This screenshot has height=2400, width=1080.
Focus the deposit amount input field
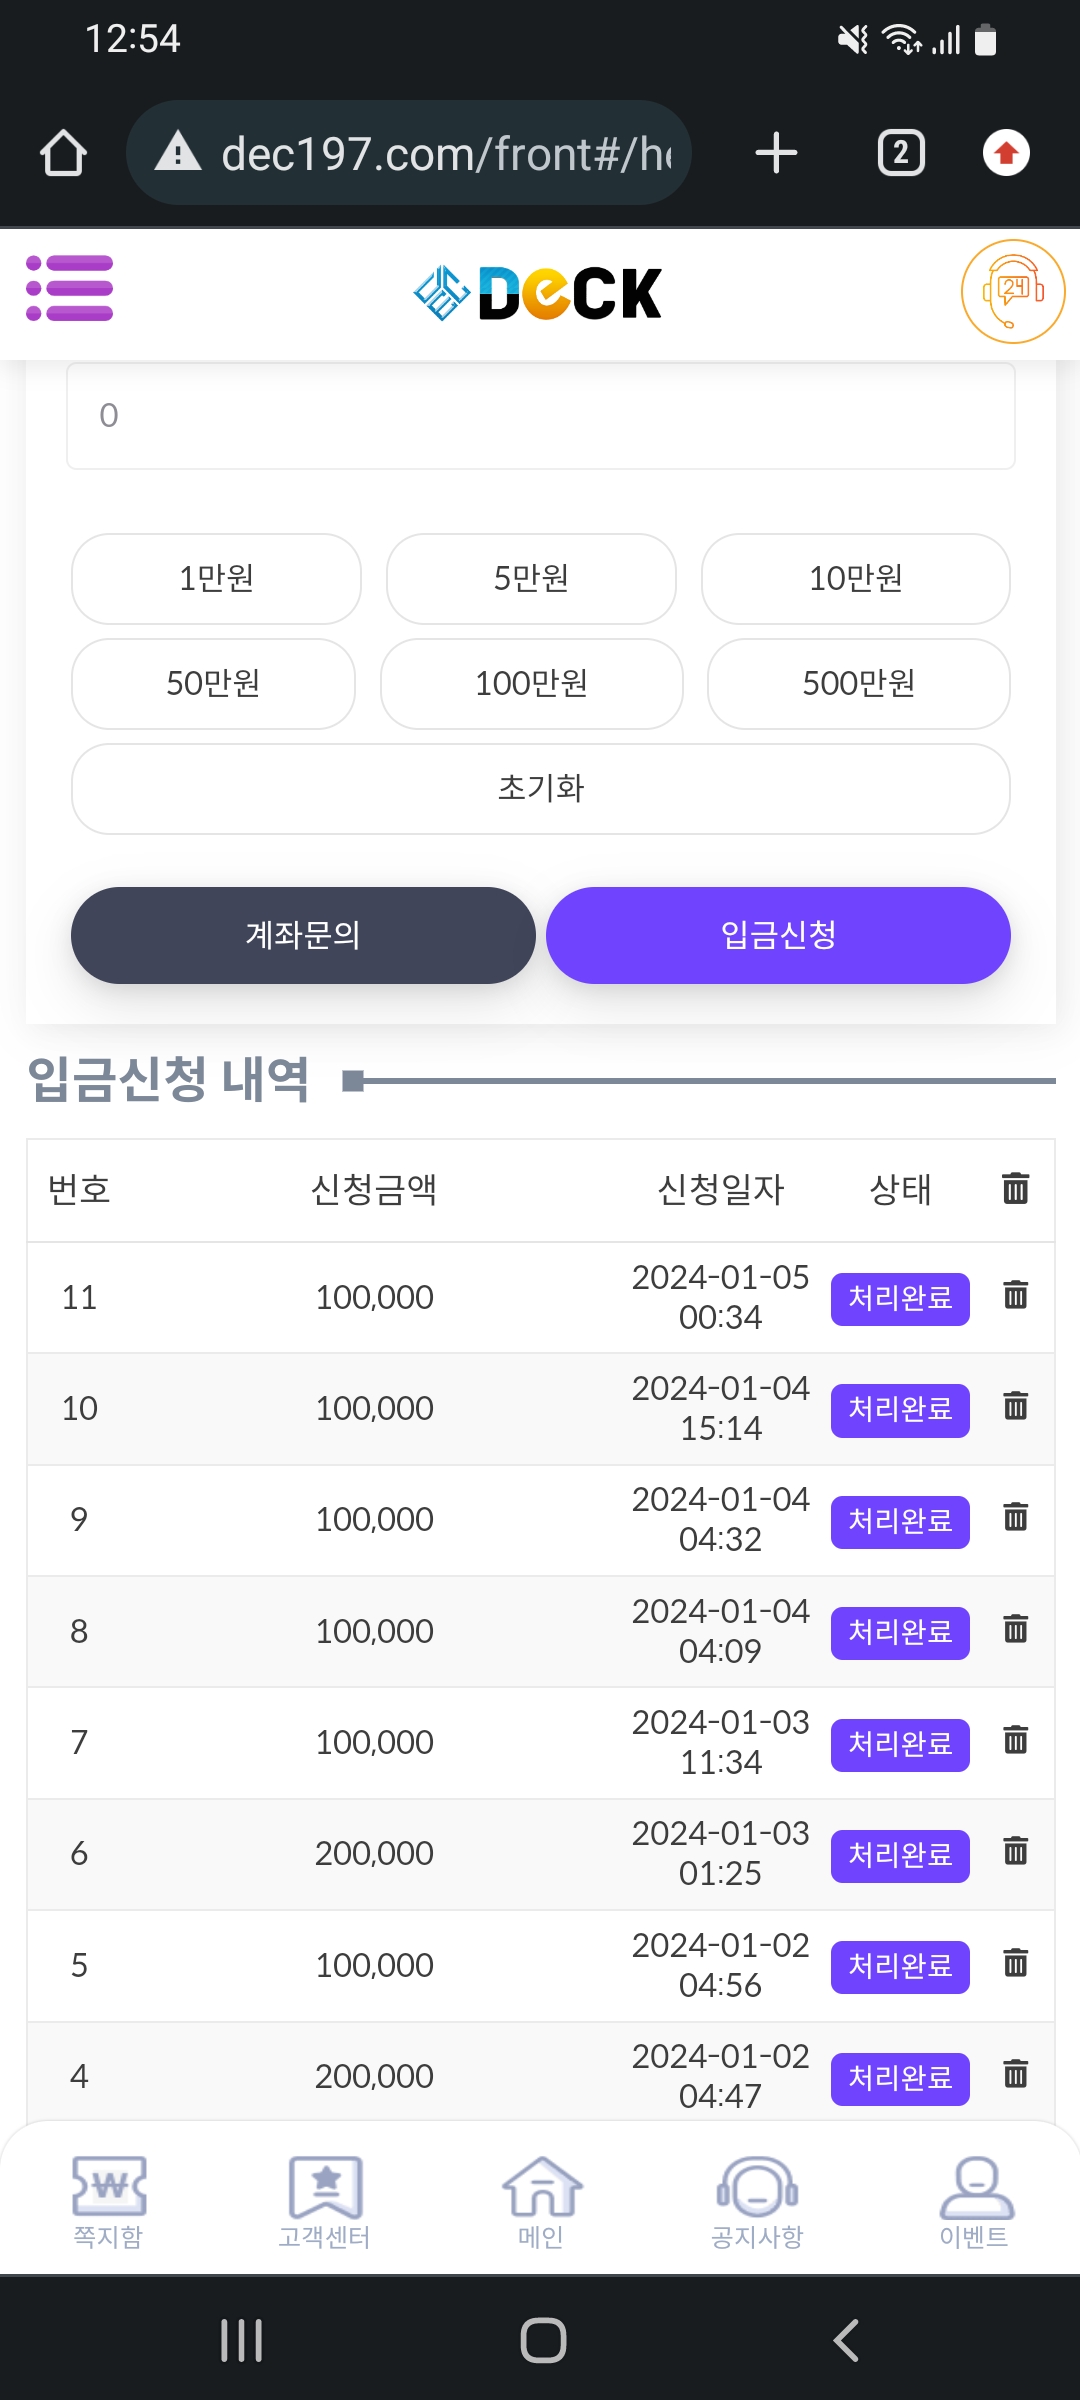coord(540,415)
